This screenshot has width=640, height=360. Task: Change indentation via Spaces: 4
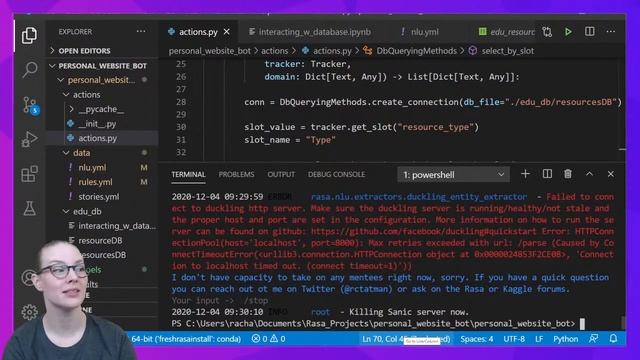477,339
